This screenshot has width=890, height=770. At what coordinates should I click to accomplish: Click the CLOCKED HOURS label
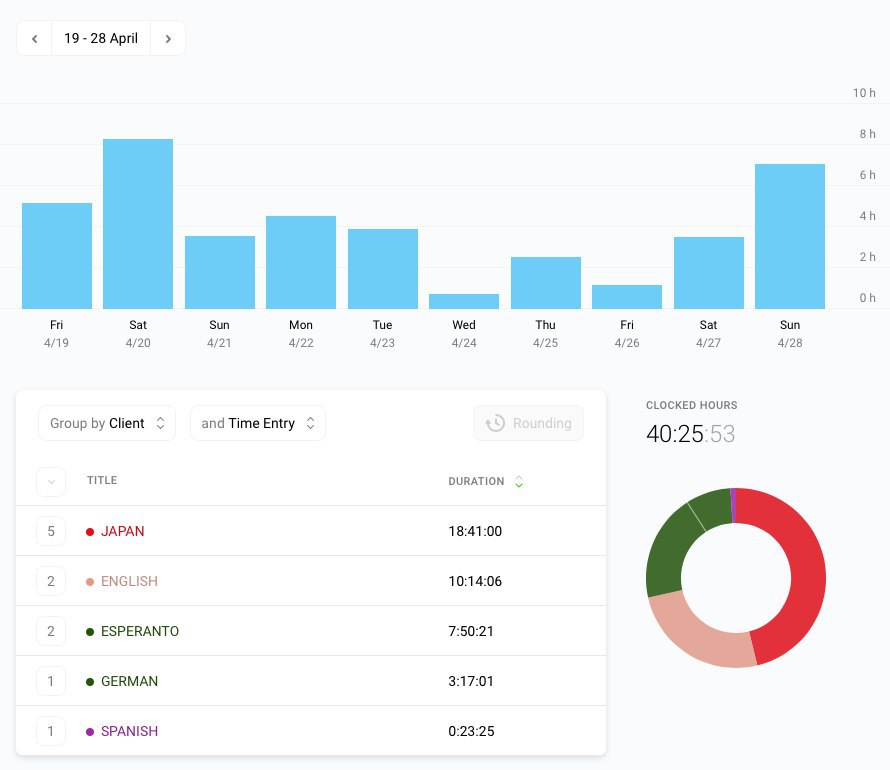click(x=691, y=405)
